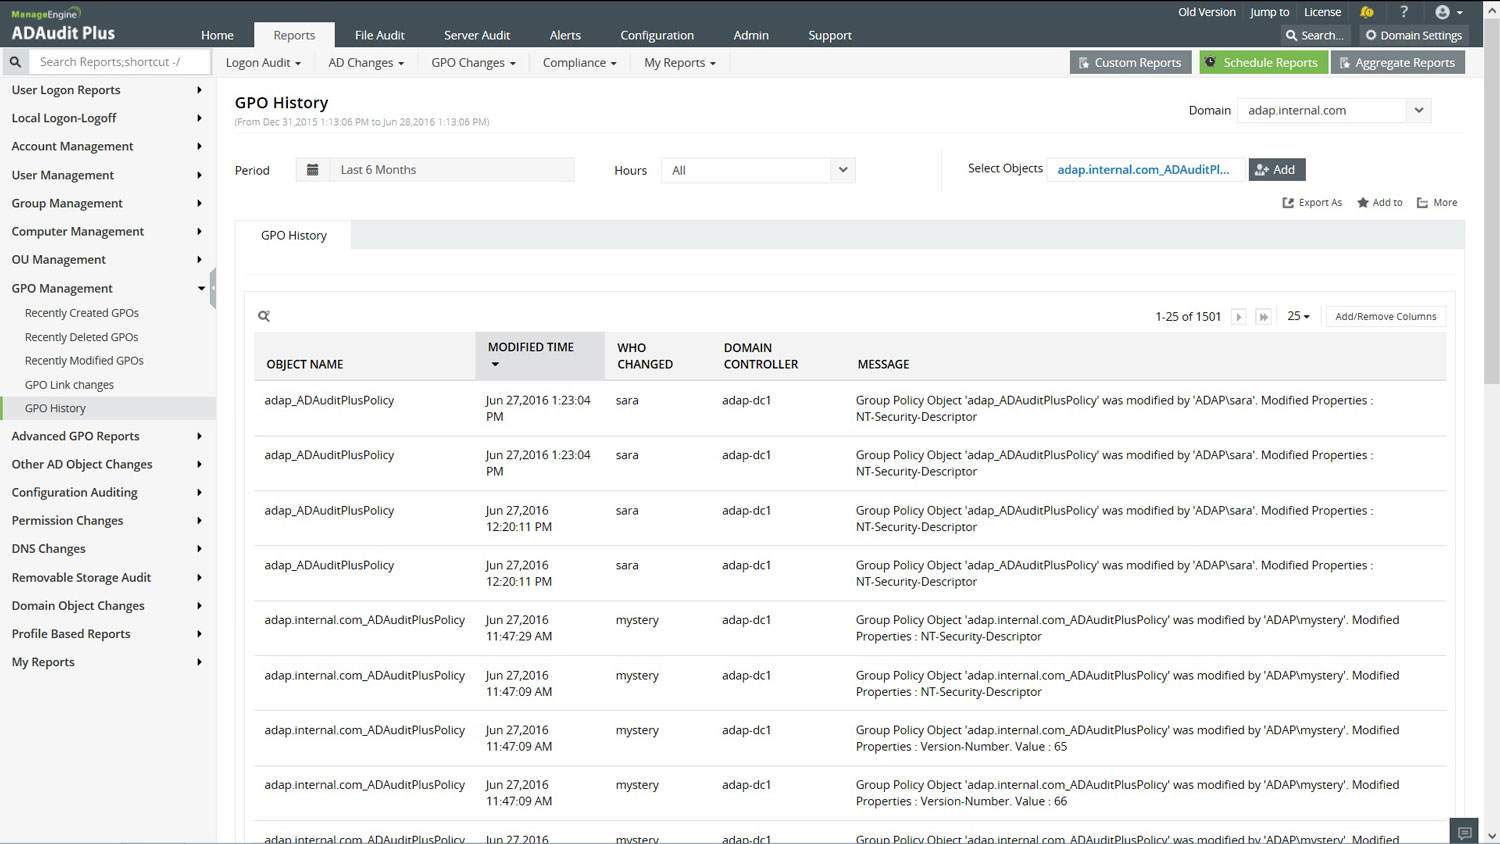This screenshot has height=844, width=1500.
Task: Open the Add/Remove Columns button
Action: [1385, 317]
